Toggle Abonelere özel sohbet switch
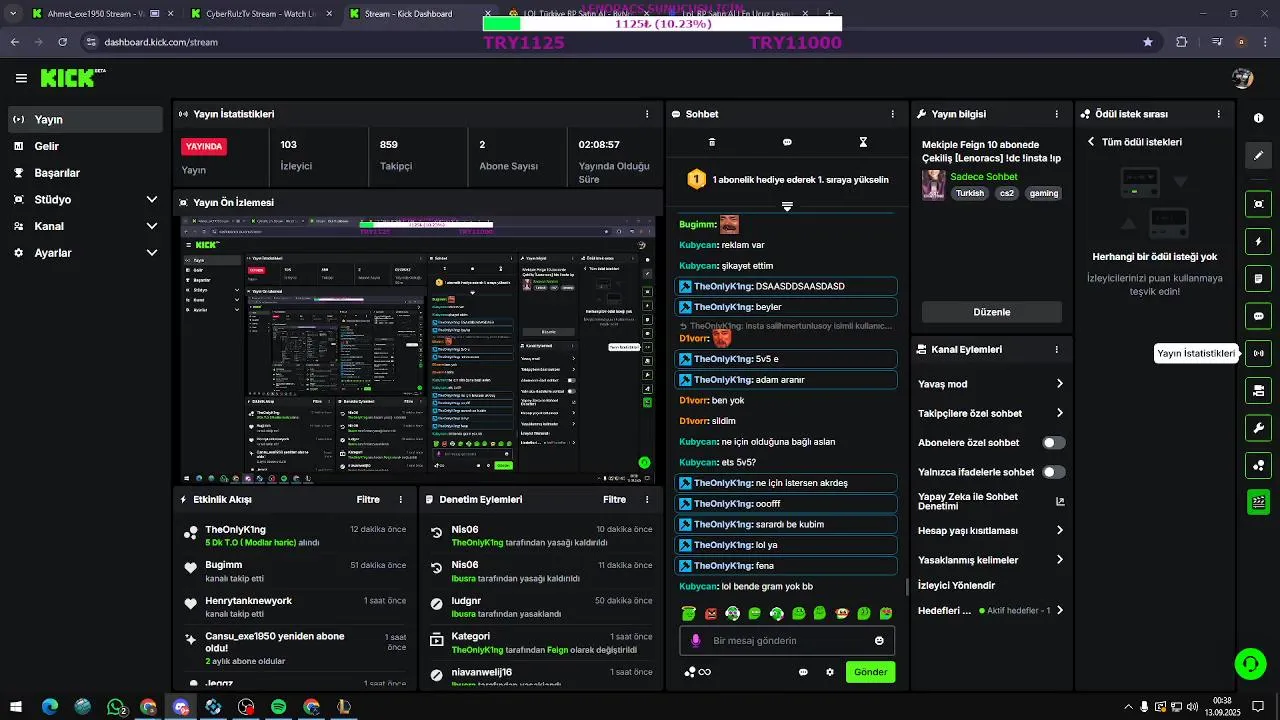 tap(1054, 442)
